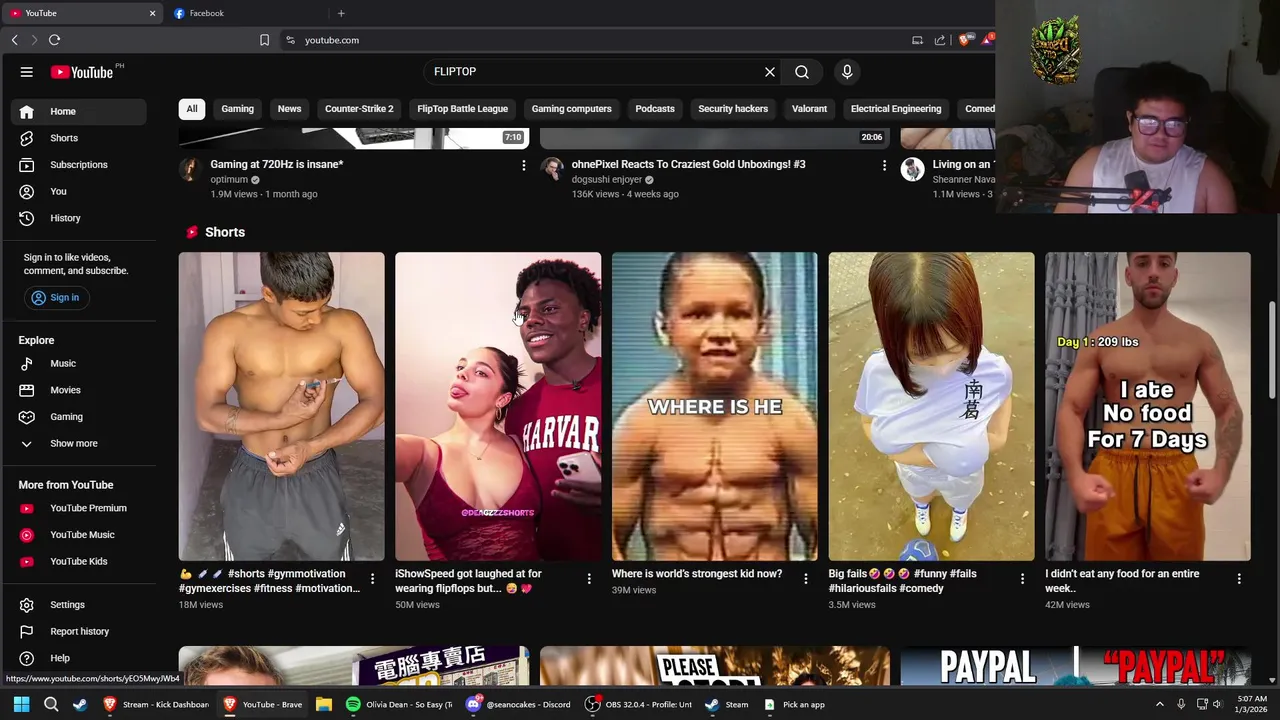Clear the FLIPTOP search text with the X
1280x720 pixels.
pyautogui.click(x=770, y=72)
